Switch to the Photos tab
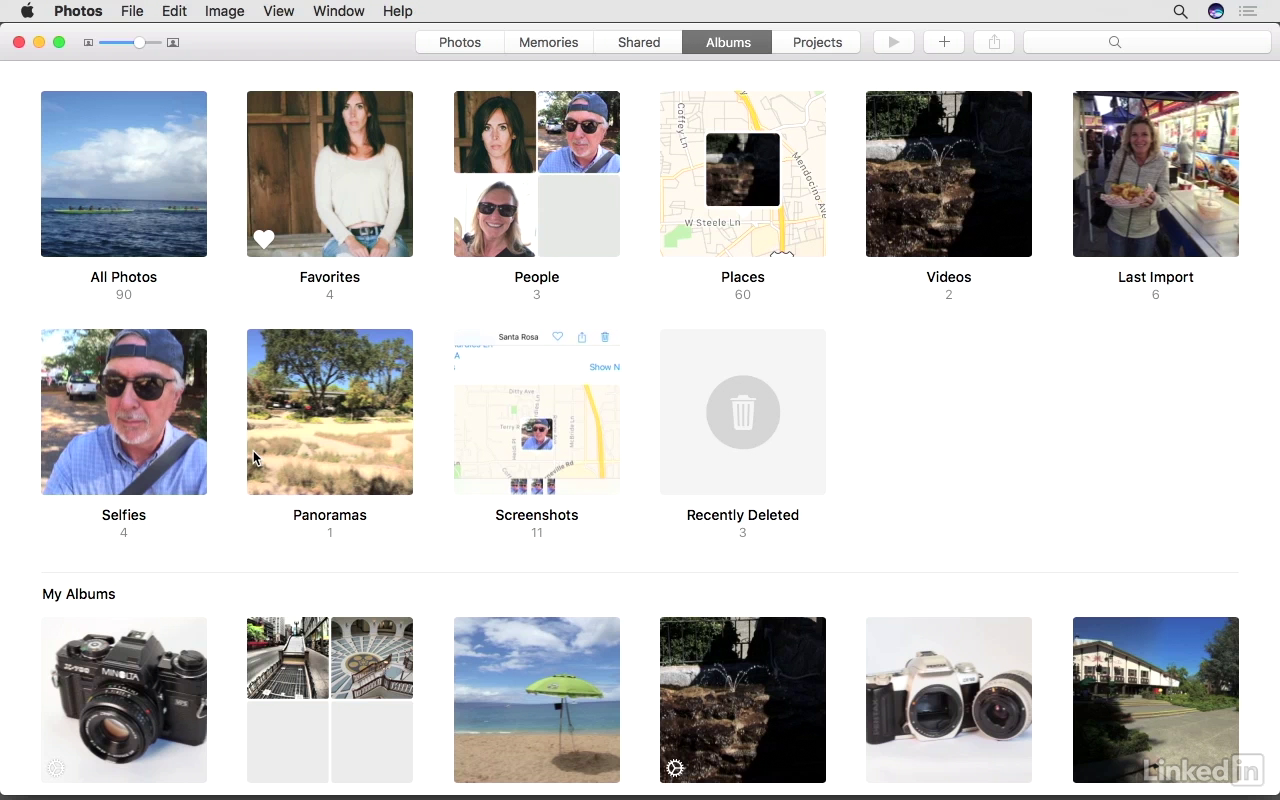Viewport: 1280px width, 800px height. pos(460,42)
